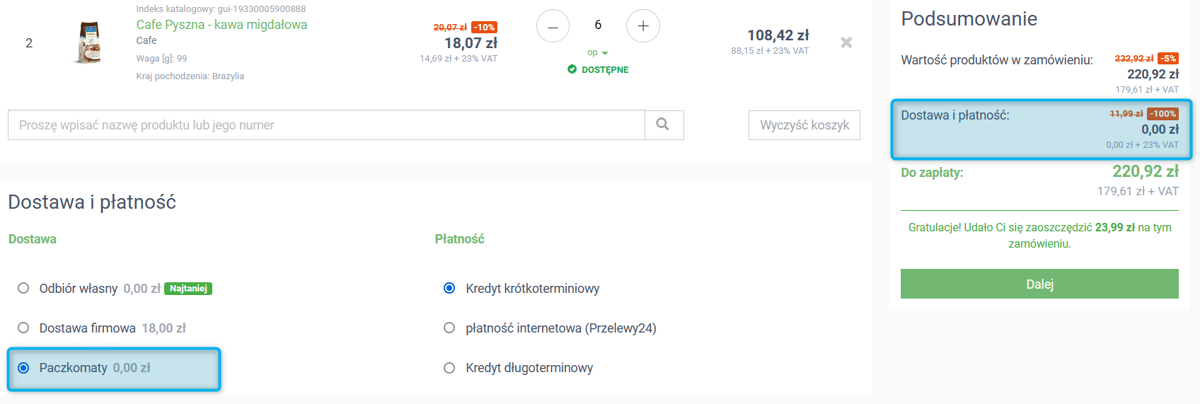Click the -10% discount badge
This screenshot has height=404, width=1200.
(483, 27)
